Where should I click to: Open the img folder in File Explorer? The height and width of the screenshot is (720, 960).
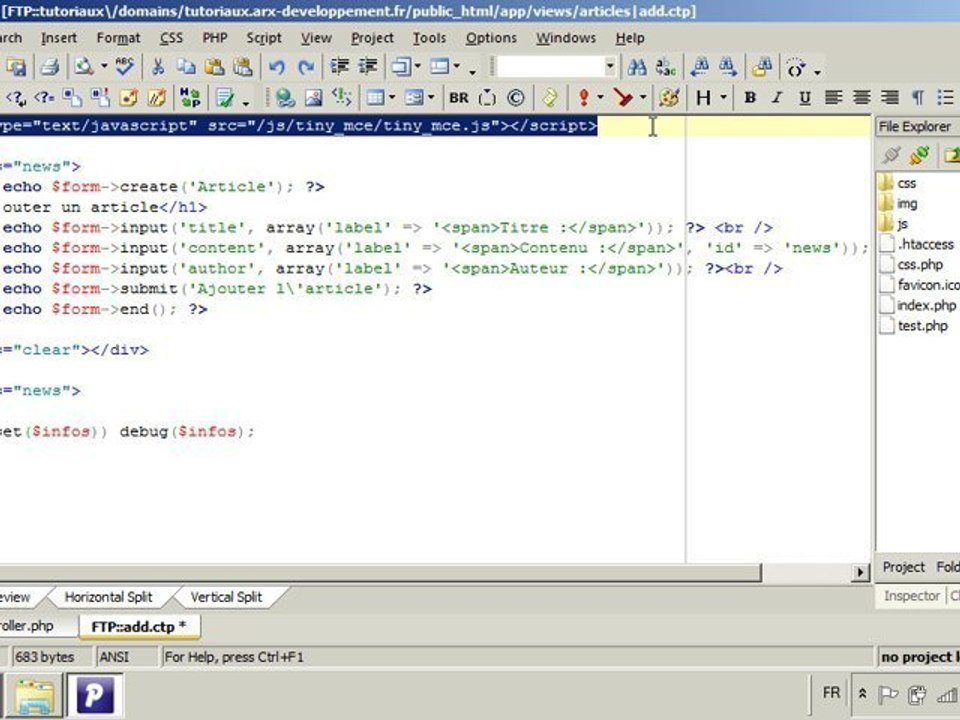coord(899,203)
